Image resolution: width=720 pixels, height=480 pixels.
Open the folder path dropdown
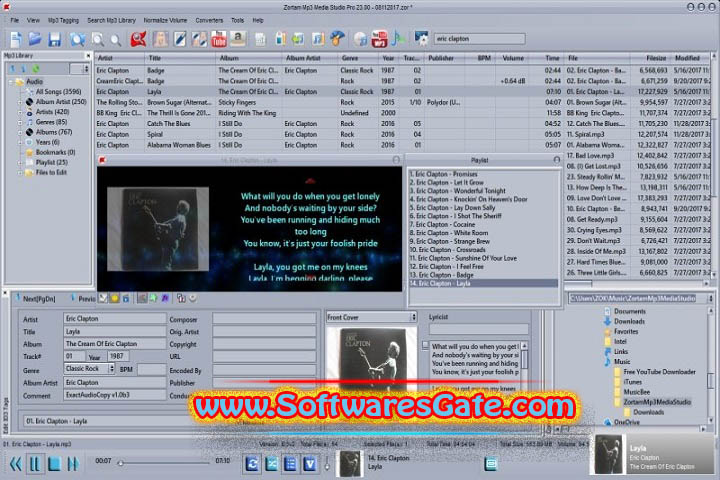[710, 299]
